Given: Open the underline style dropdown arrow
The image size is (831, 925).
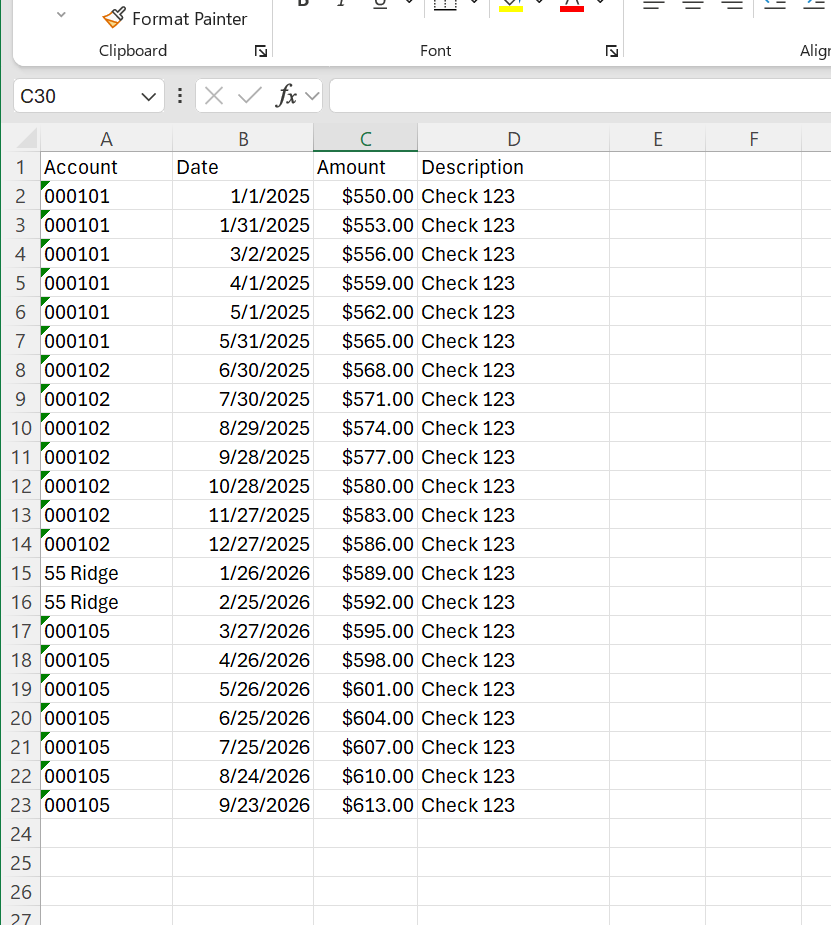Looking at the screenshot, I should (409, 3).
